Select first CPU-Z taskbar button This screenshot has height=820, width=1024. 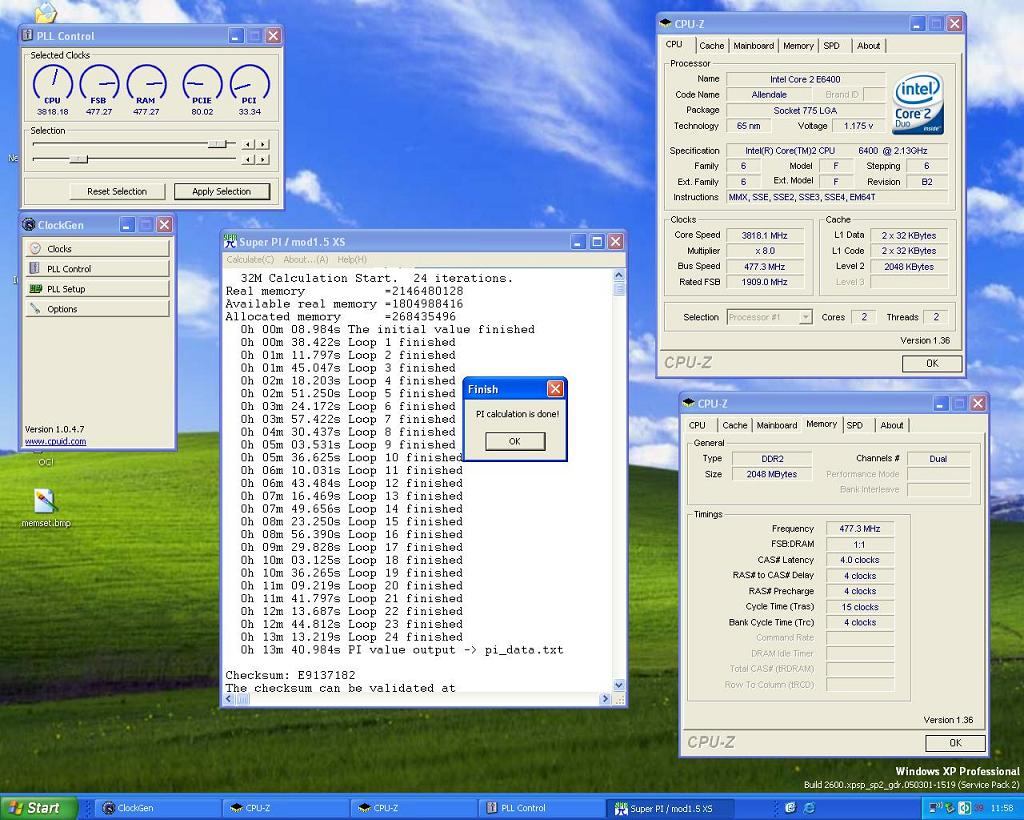(285, 808)
